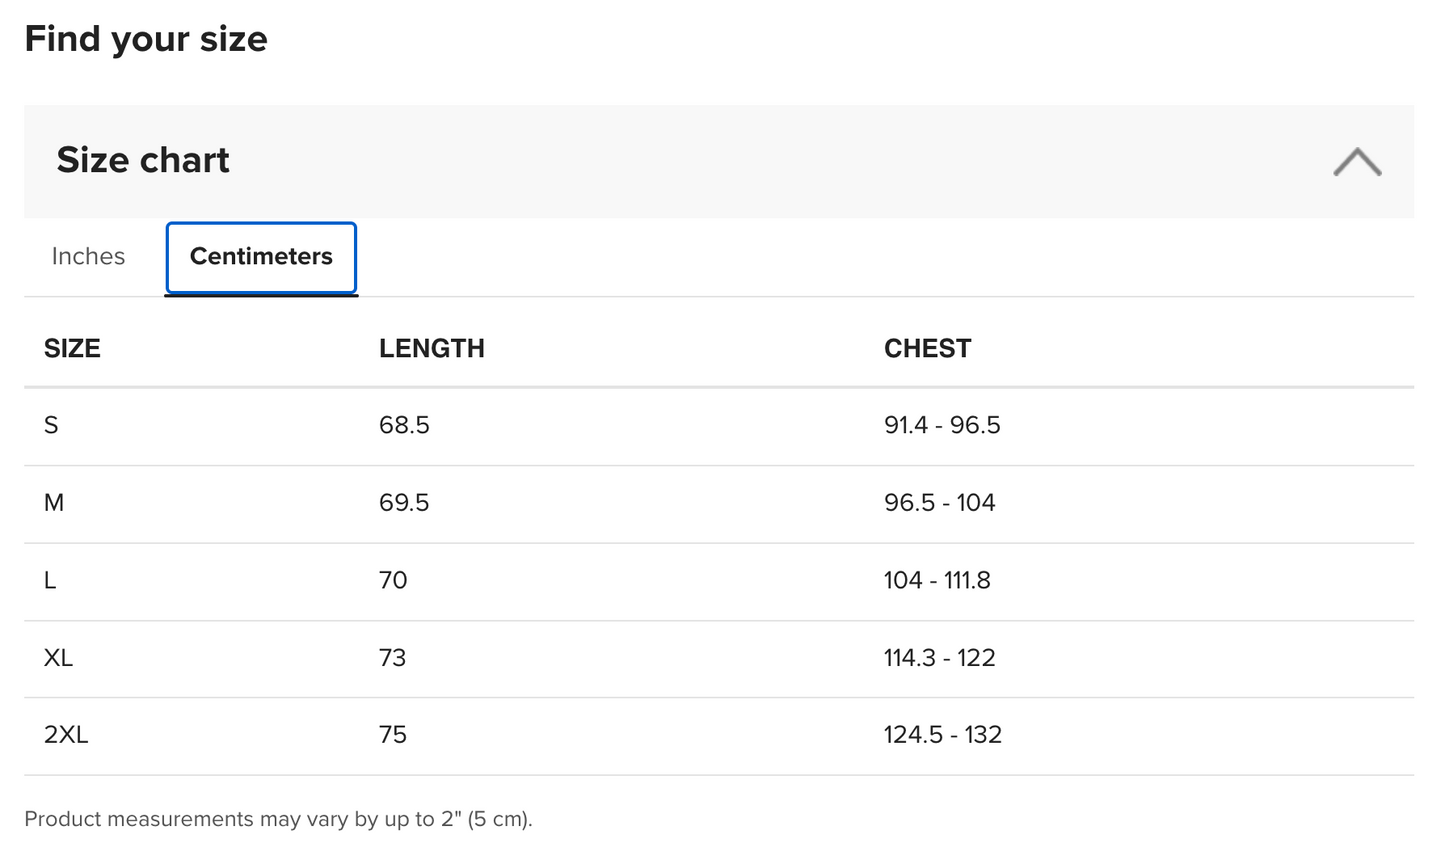
Task: Click the SIZE column header
Action: pos(72,349)
